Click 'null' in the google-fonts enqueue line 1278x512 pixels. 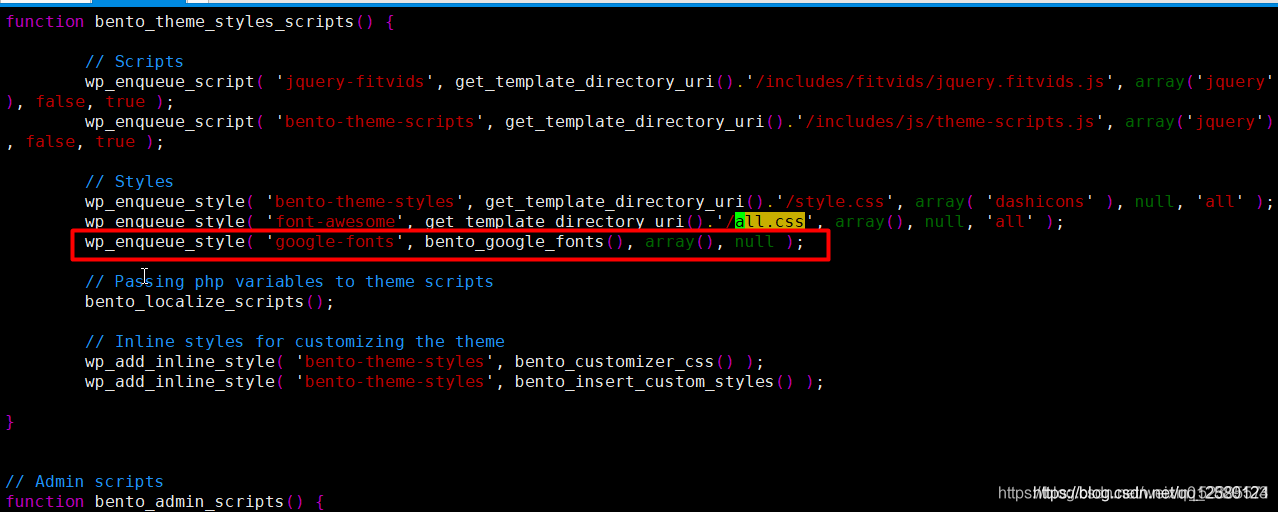pos(755,241)
